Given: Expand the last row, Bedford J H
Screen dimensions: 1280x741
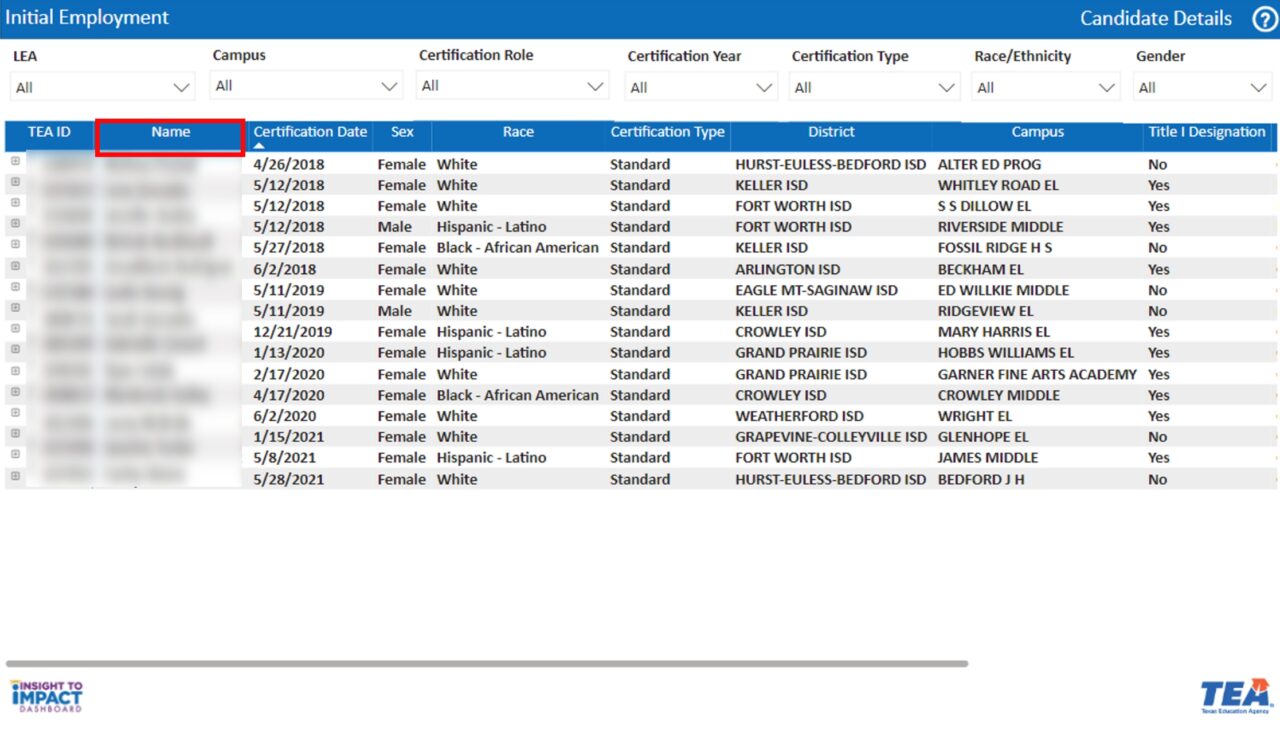Looking at the screenshot, I should pos(15,476).
